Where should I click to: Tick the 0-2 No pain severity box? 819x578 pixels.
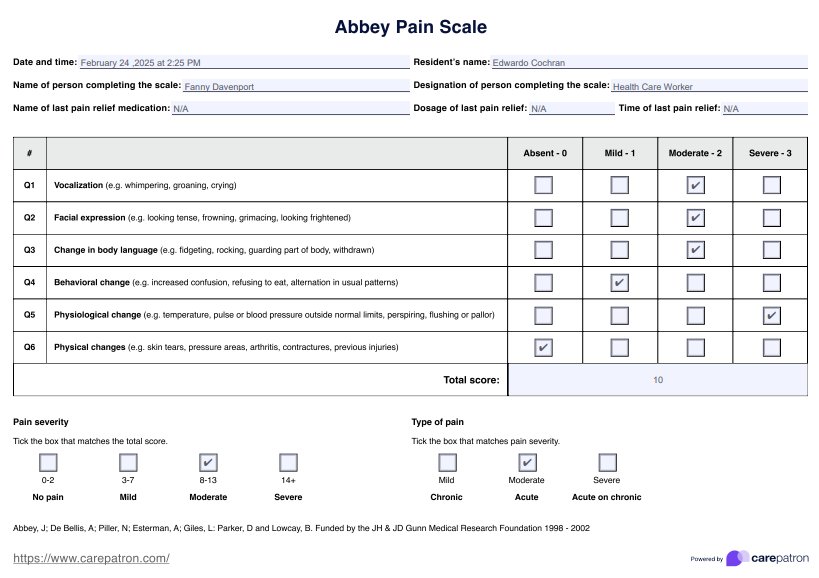pos(48,462)
